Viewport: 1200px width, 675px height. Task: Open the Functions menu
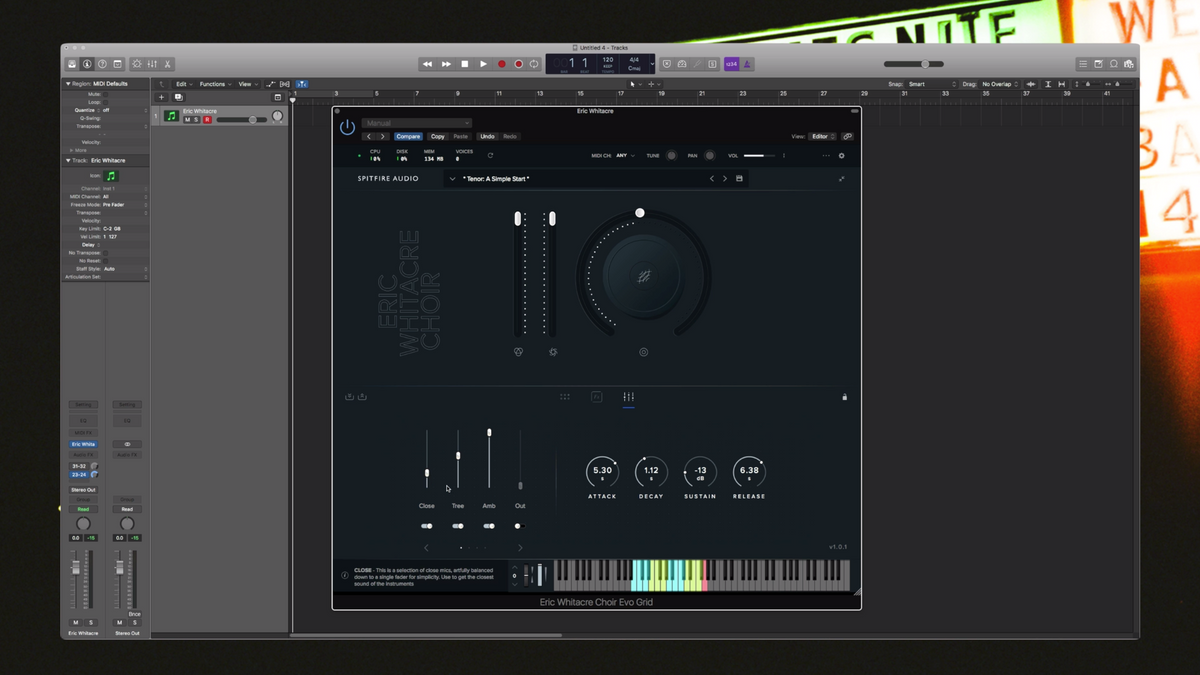[x=214, y=84]
